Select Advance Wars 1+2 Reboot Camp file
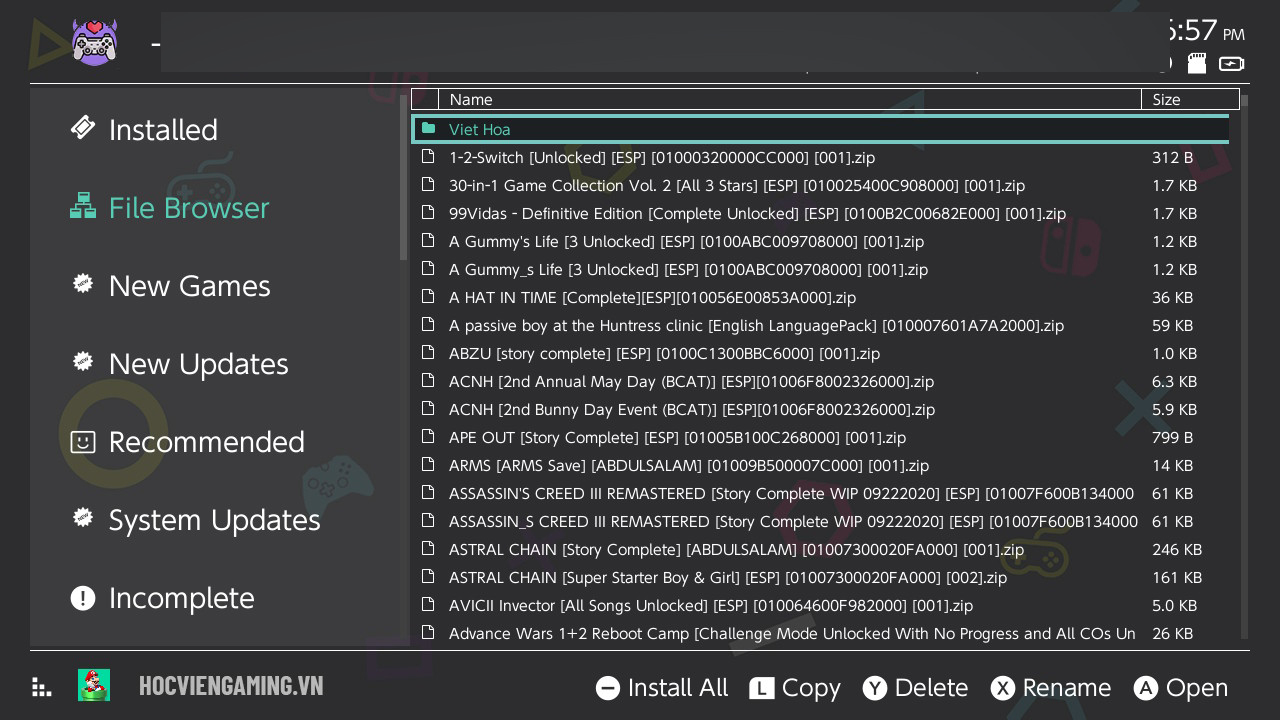Image resolution: width=1280 pixels, height=720 pixels. tap(820, 633)
